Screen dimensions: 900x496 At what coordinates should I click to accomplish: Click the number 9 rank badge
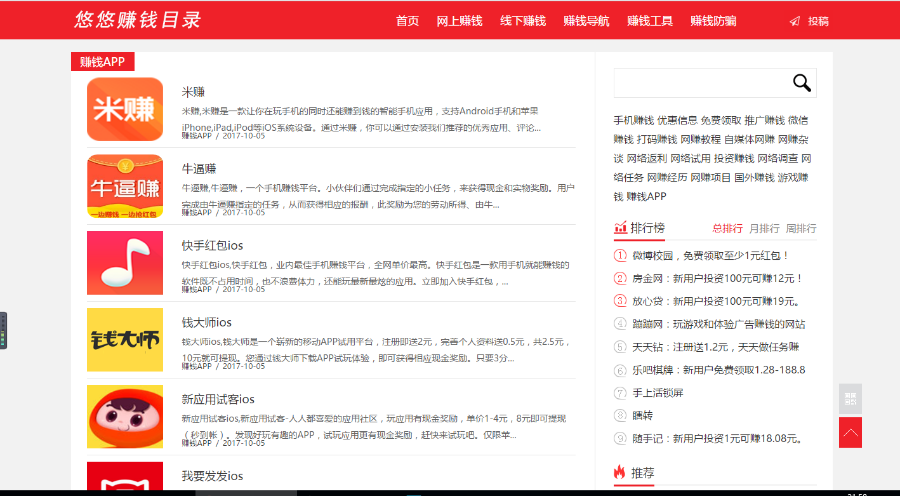point(620,439)
